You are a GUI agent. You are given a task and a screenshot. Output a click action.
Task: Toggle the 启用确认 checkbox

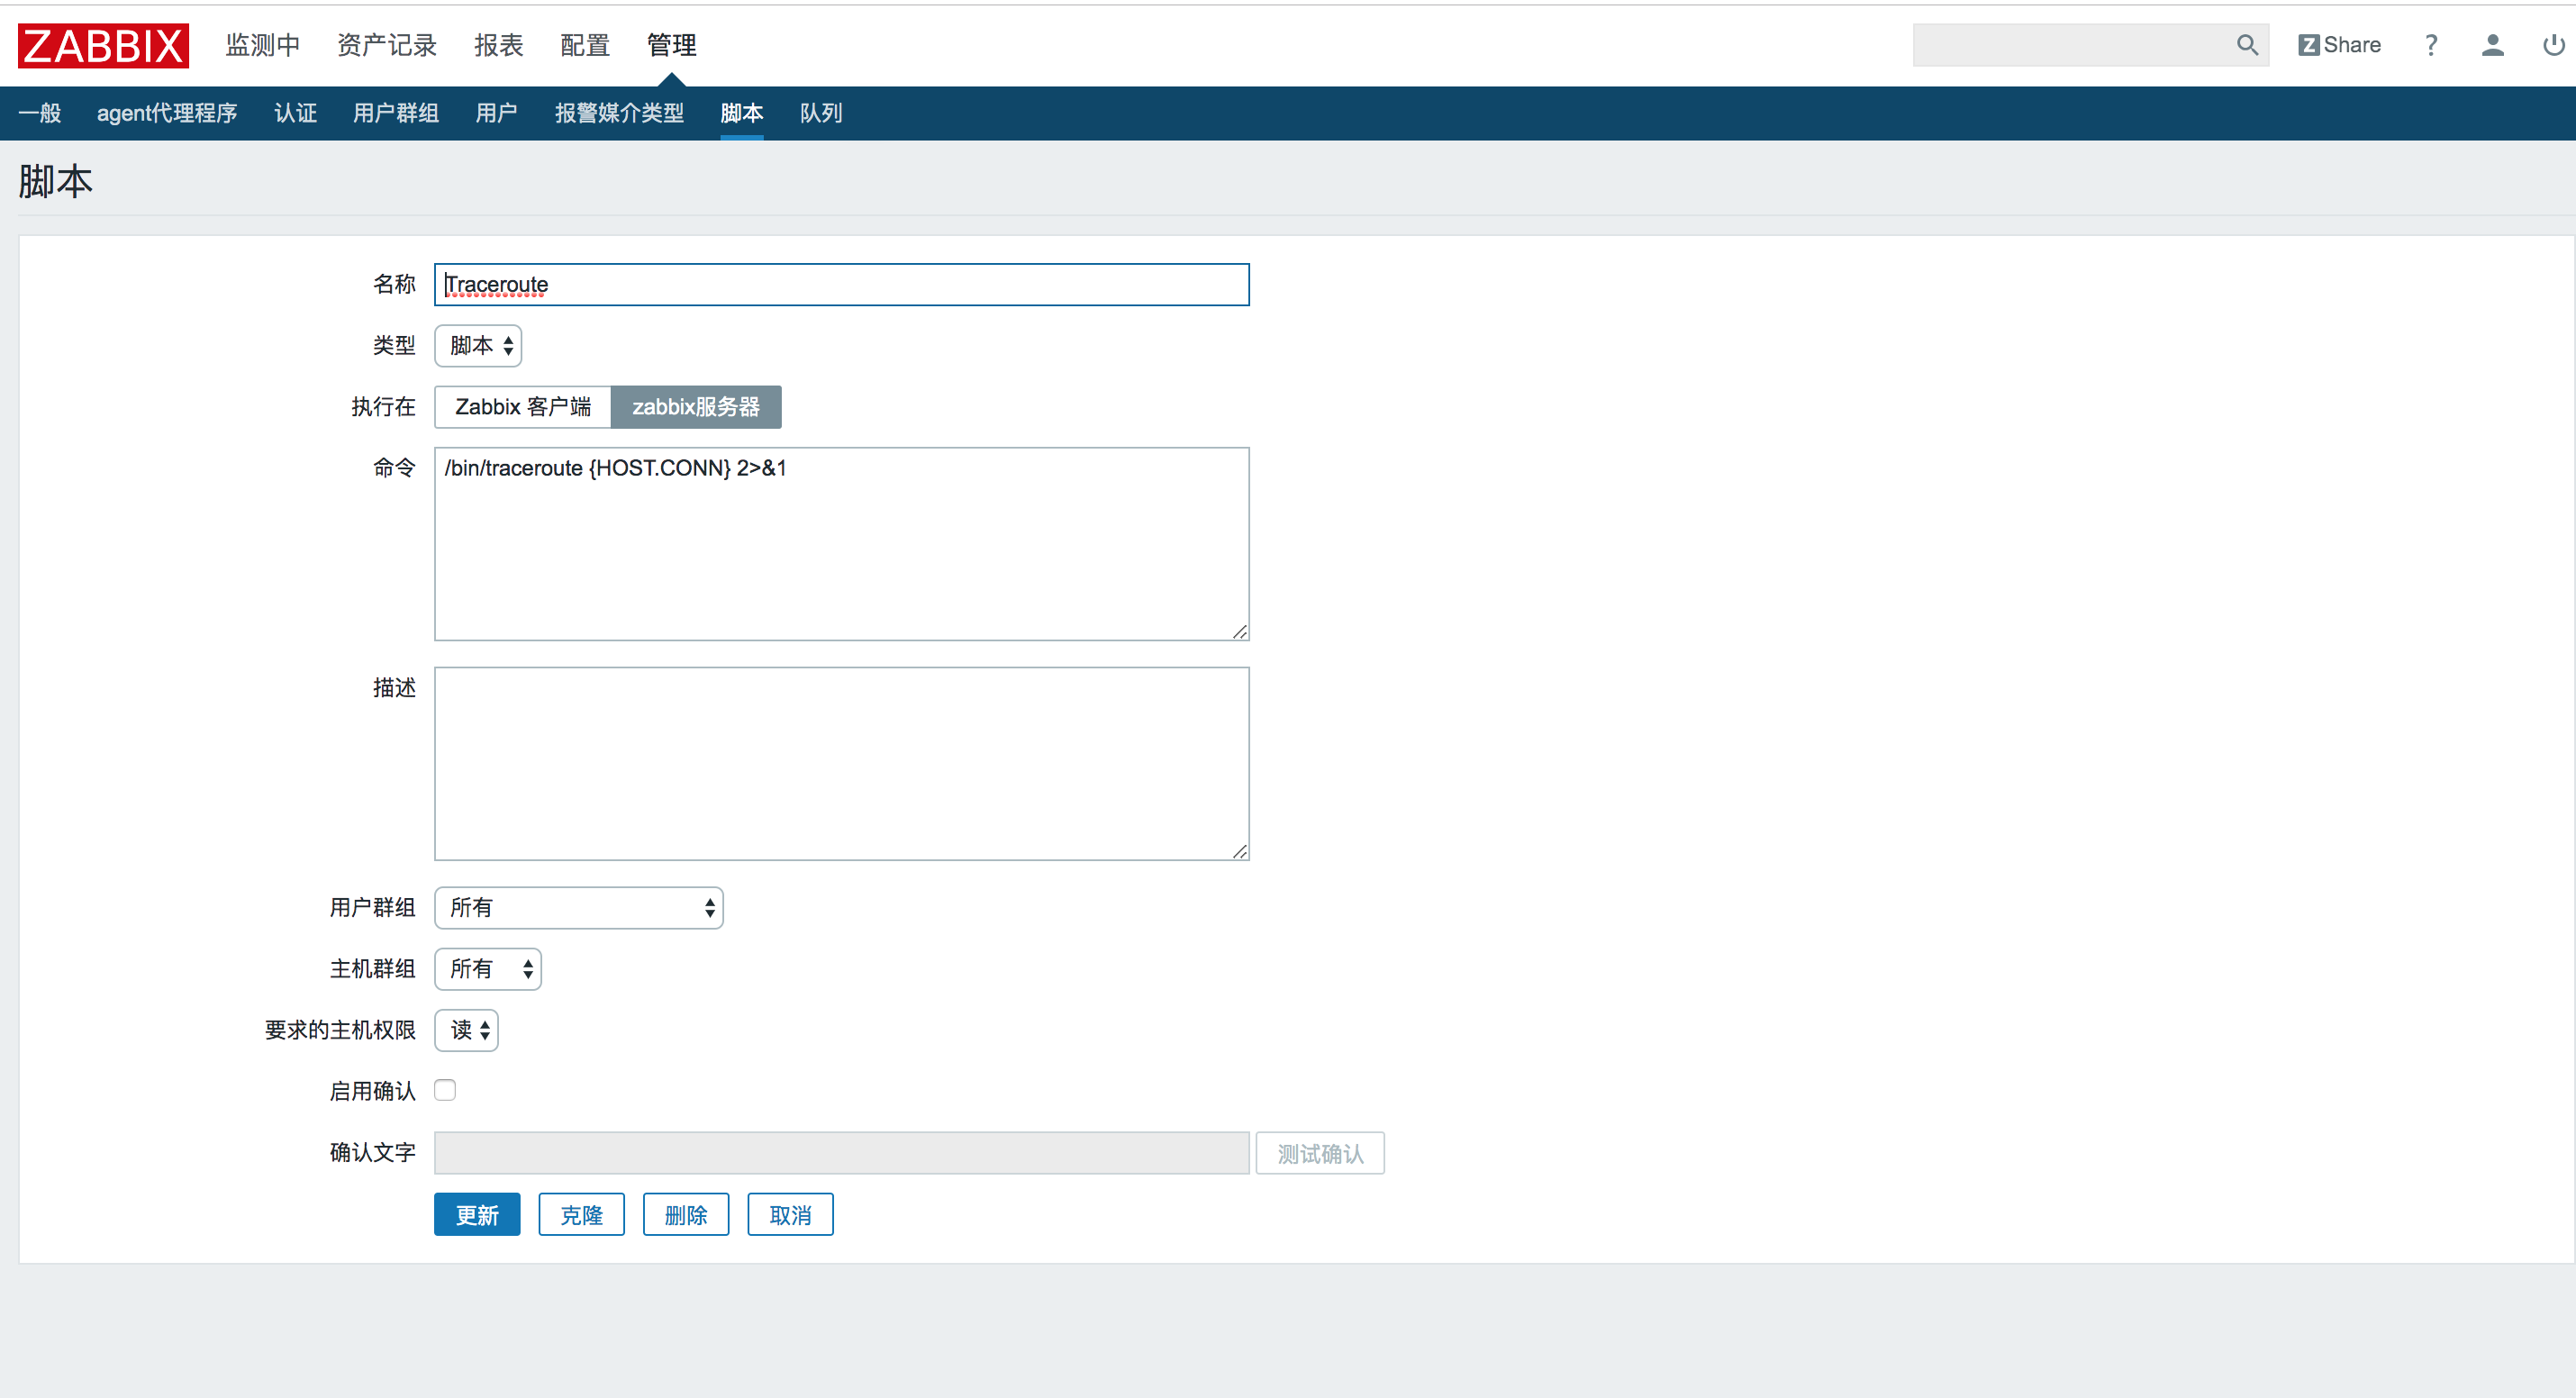tap(445, 1090)
